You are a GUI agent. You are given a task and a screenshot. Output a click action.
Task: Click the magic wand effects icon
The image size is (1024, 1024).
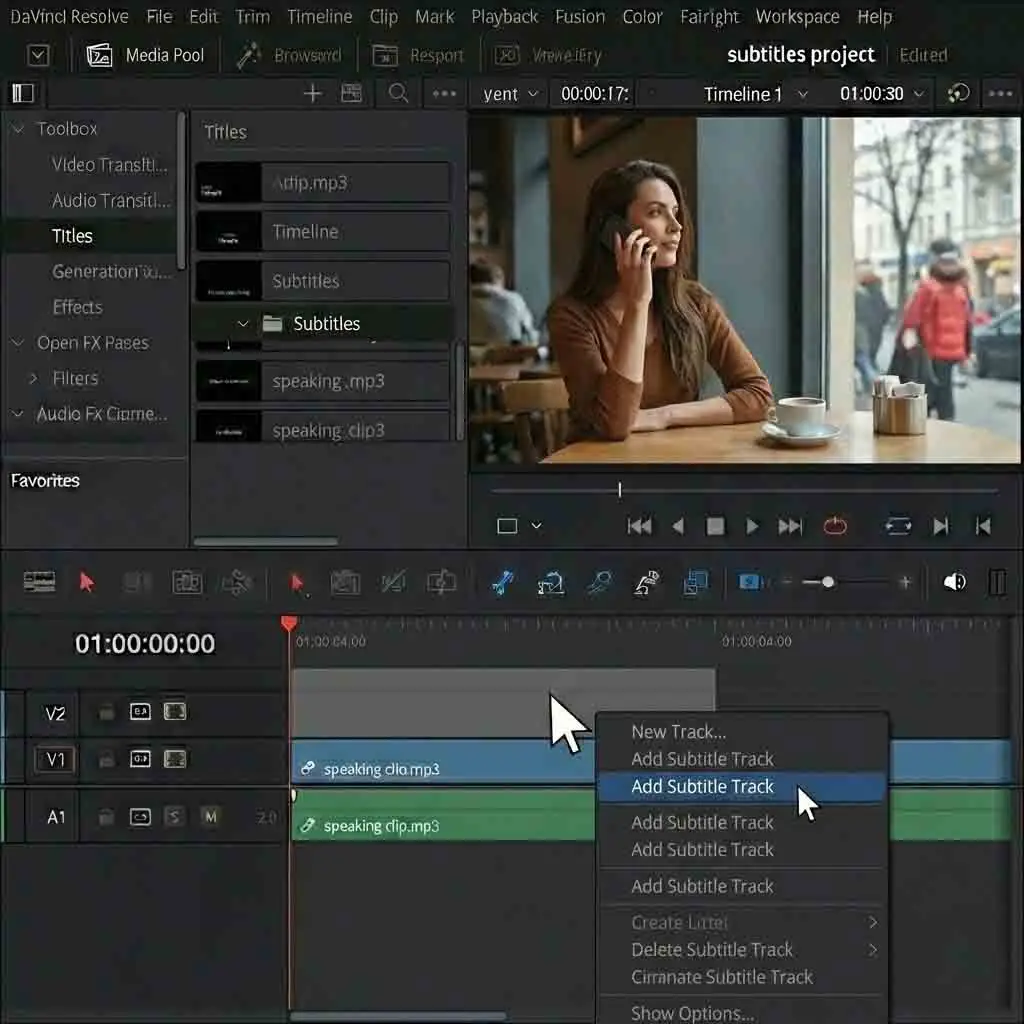point(248,56)
